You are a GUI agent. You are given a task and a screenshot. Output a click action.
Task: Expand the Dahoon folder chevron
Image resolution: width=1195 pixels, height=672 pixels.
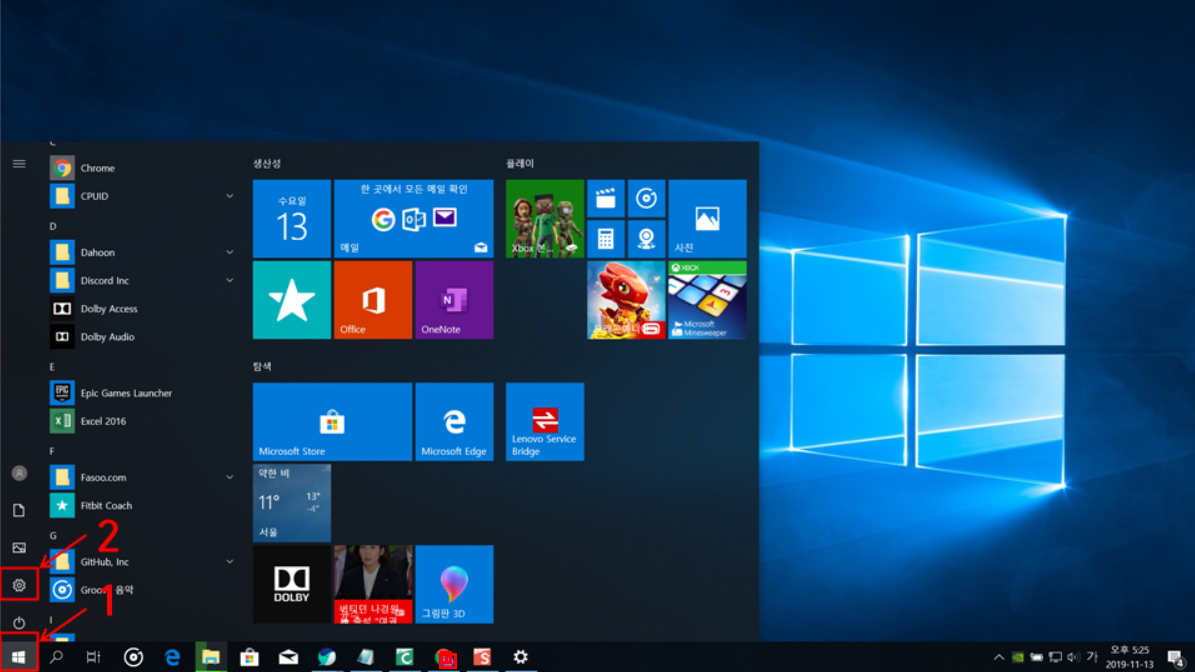[229, 252]
